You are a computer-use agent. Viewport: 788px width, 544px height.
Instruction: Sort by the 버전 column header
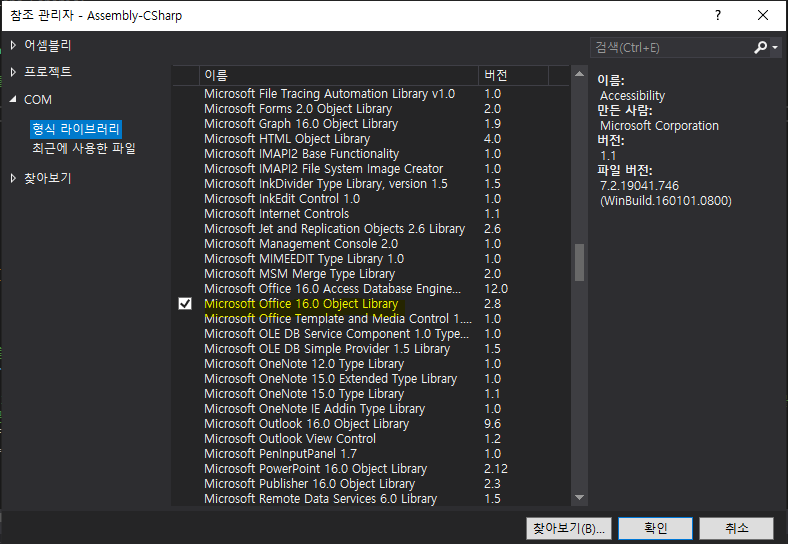coord(513,75)
